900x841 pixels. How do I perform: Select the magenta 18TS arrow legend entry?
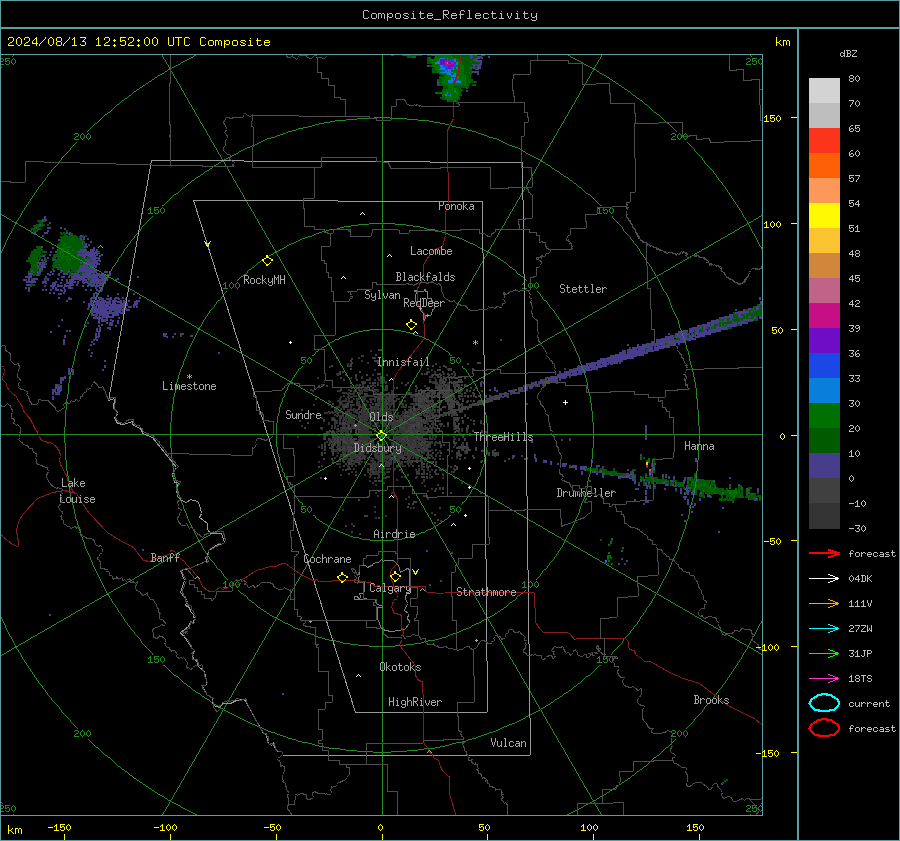pos(824,679)
